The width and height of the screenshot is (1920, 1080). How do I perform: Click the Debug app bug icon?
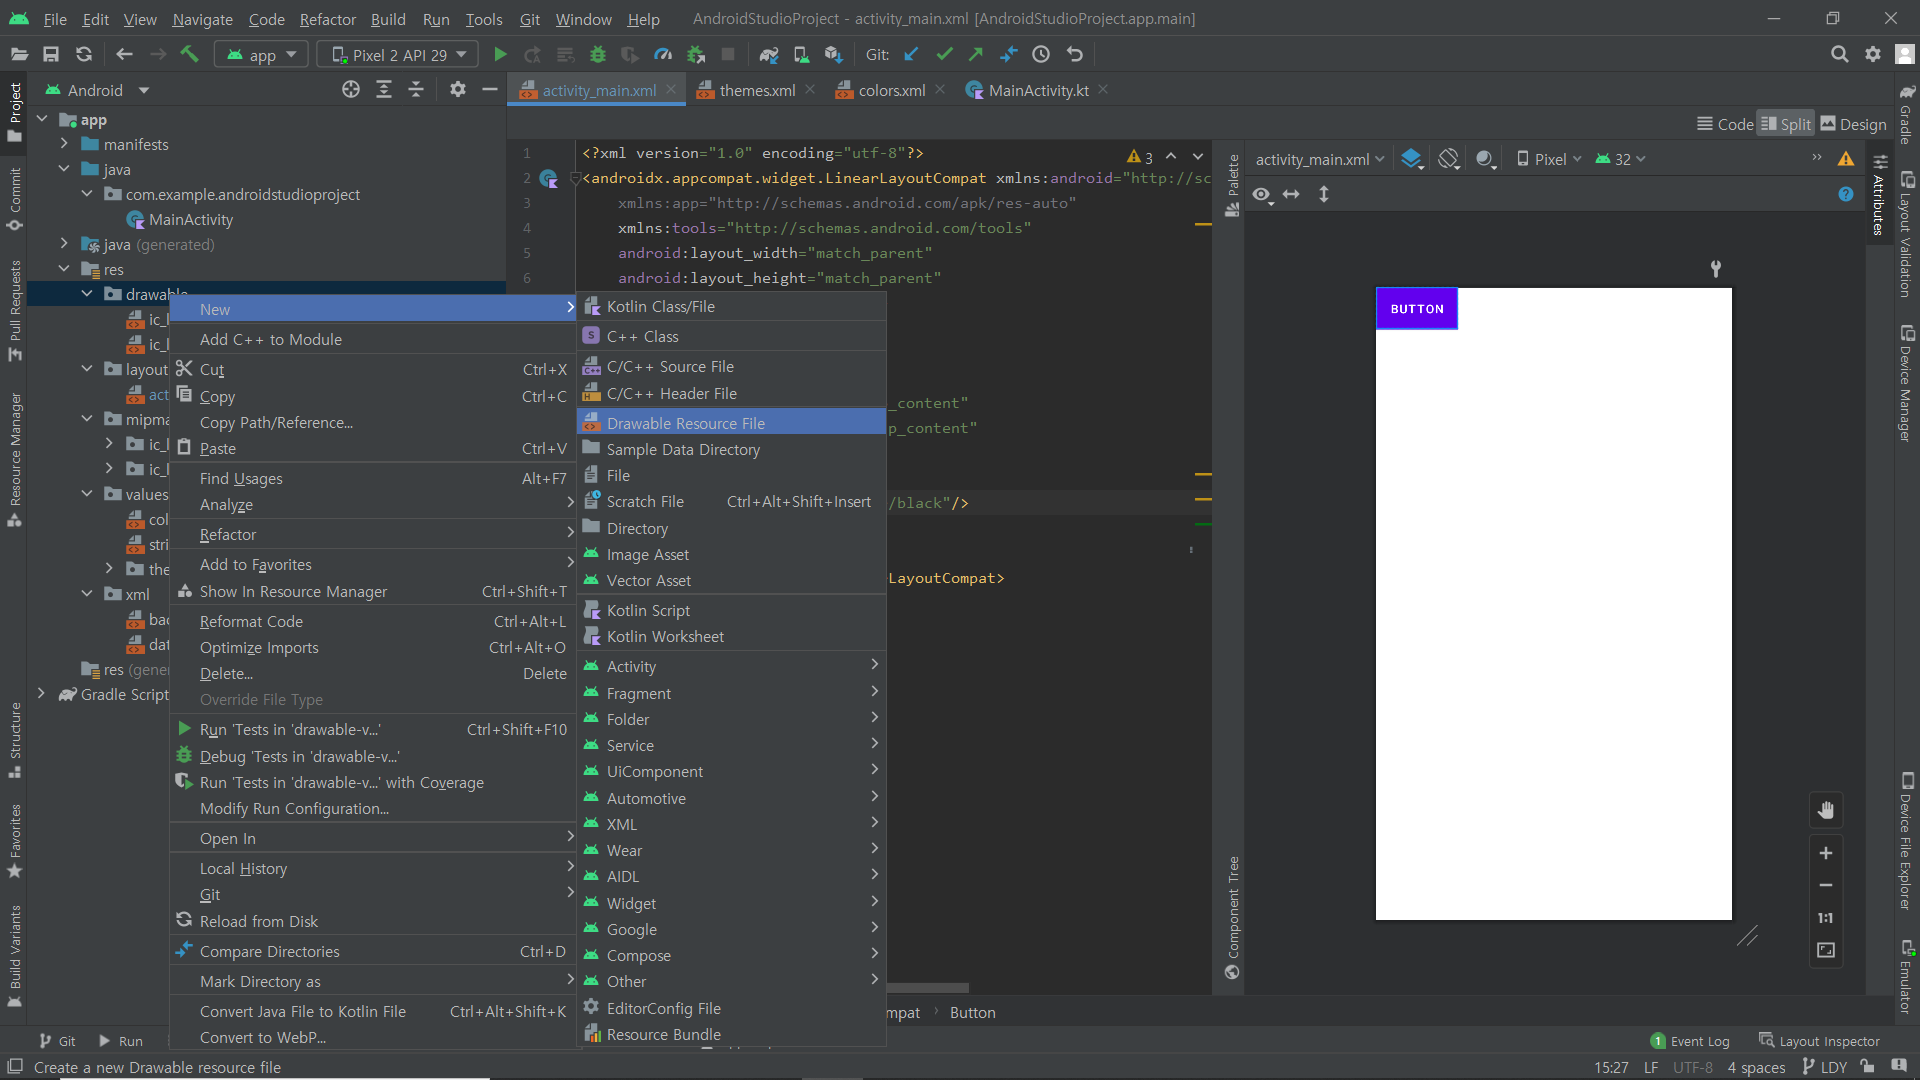click(x=598, y=55)
